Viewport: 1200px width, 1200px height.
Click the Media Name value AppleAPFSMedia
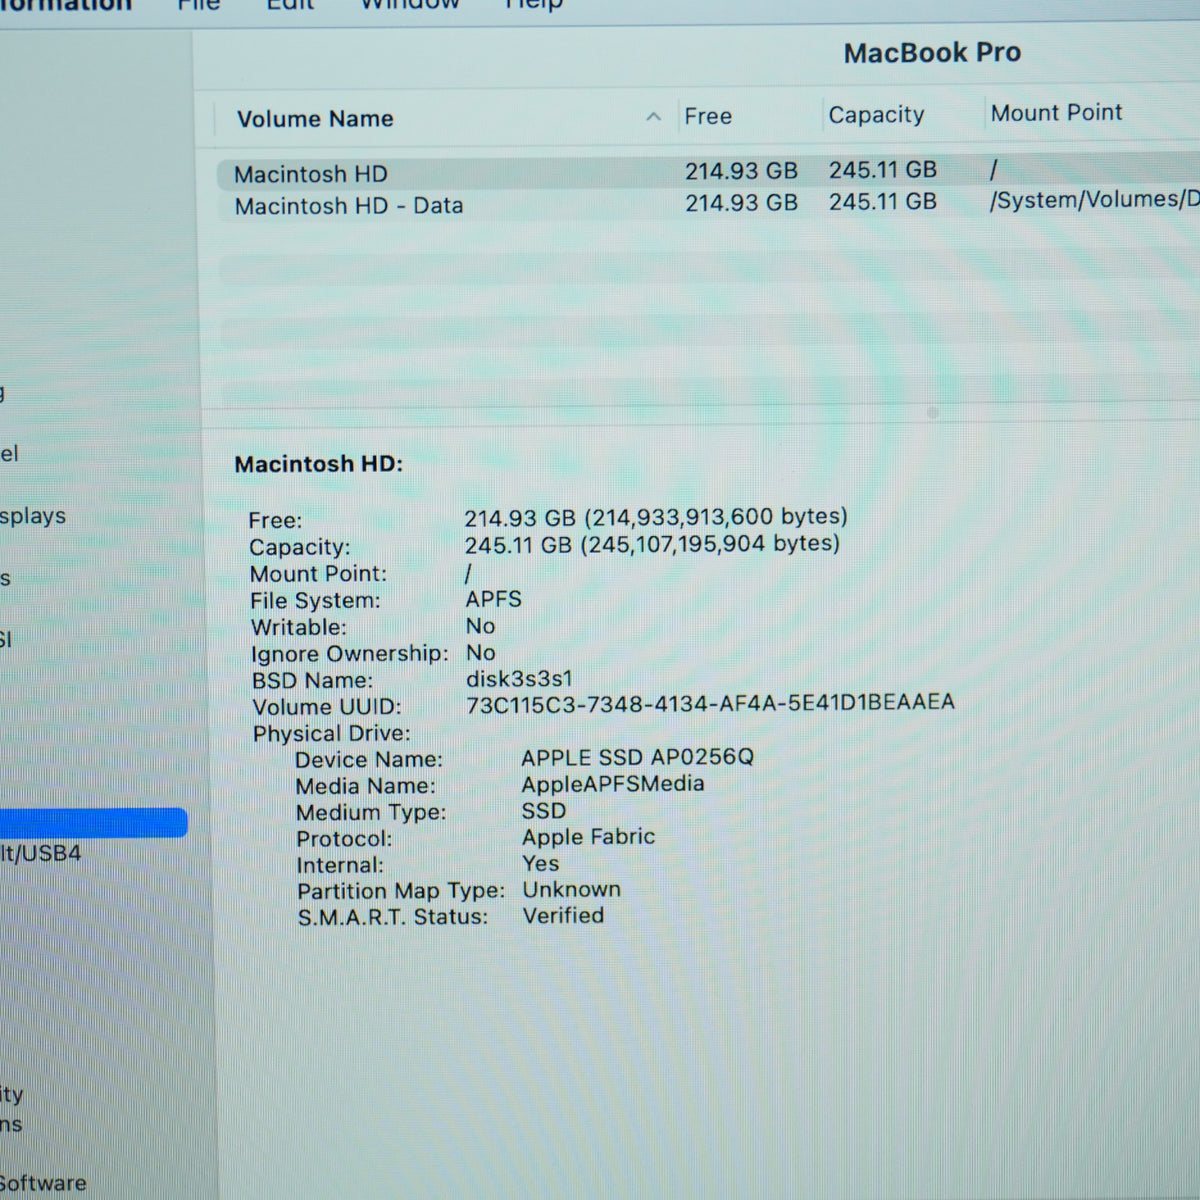click(613, 784)
